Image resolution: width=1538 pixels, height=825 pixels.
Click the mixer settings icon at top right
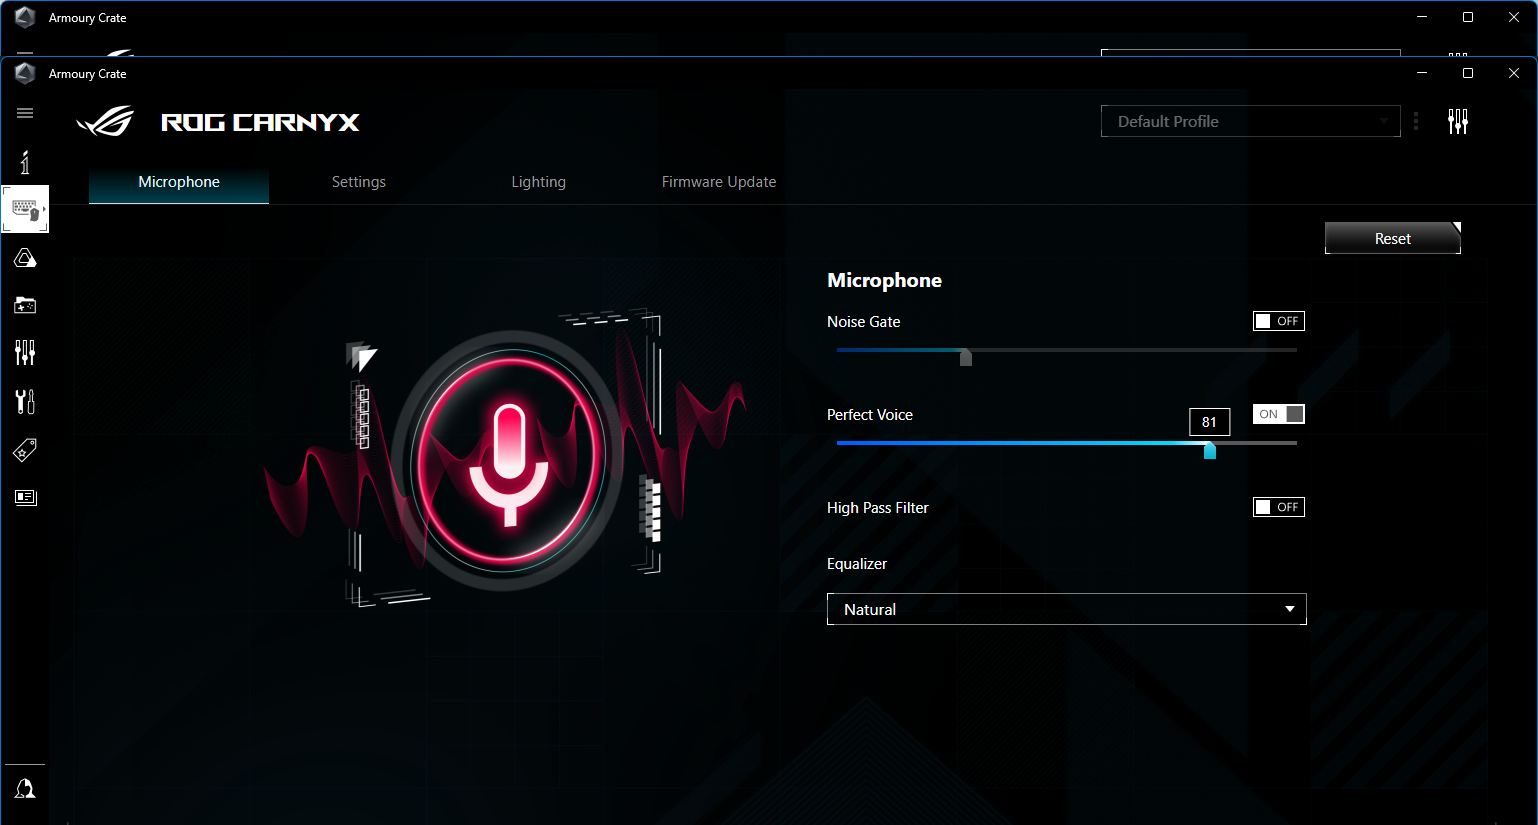click(1458, 122)
